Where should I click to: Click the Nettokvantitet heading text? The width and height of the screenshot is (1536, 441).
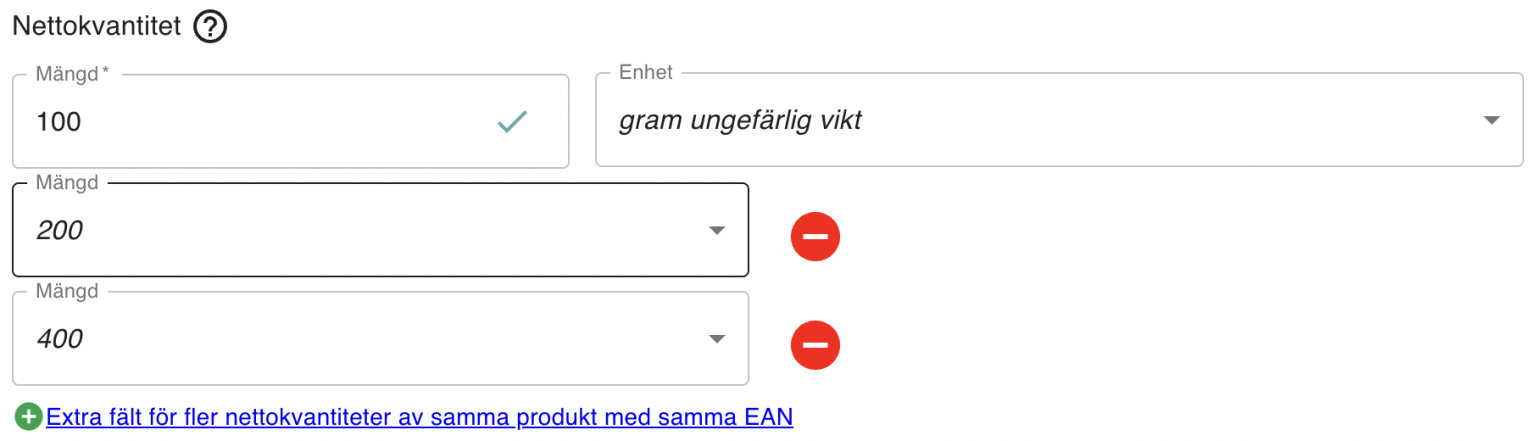(96, 28)
